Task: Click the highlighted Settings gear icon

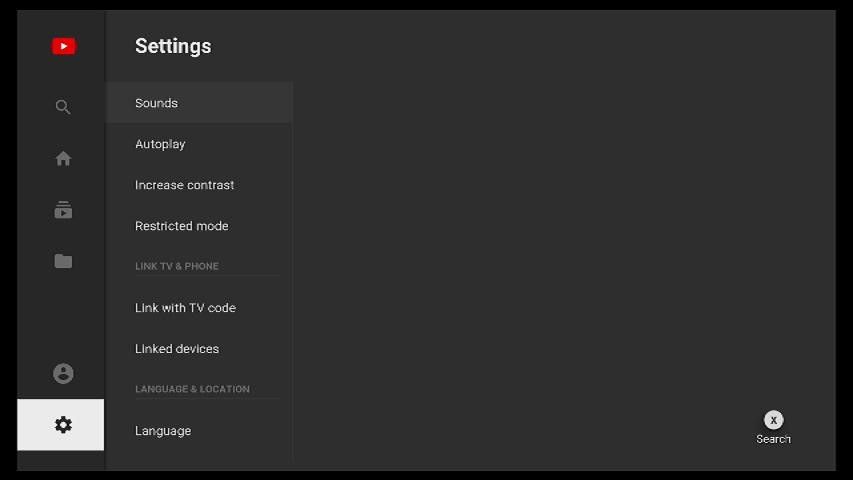Action: pos(62,425)
